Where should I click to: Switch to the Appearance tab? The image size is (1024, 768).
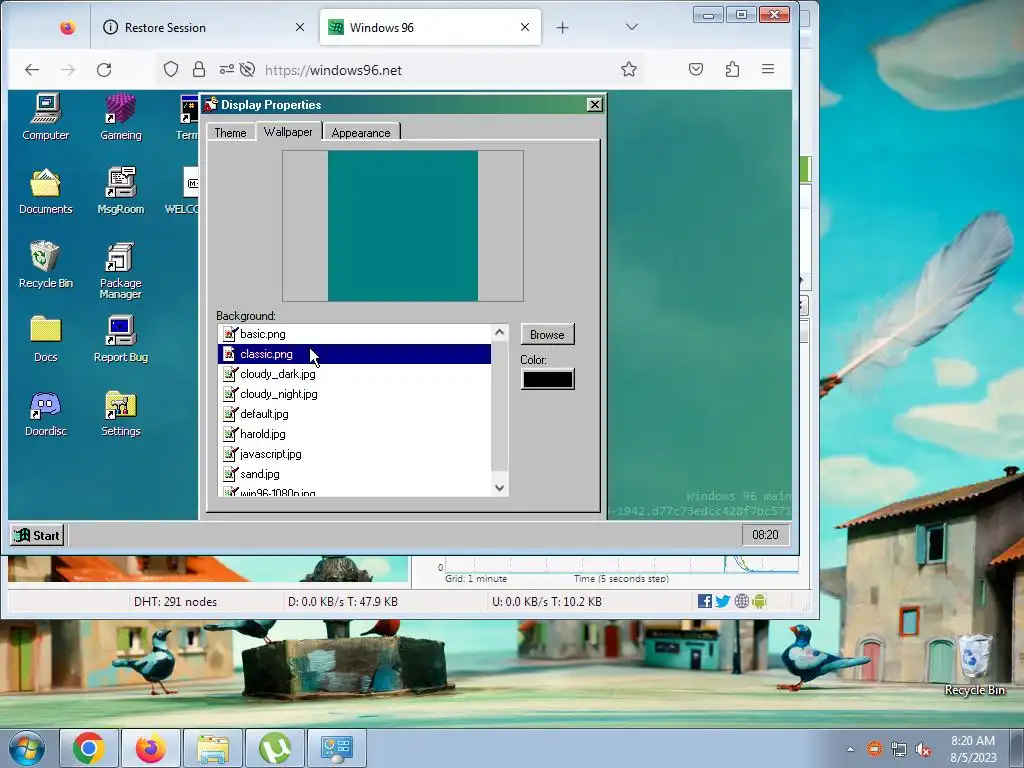(361, 133)
